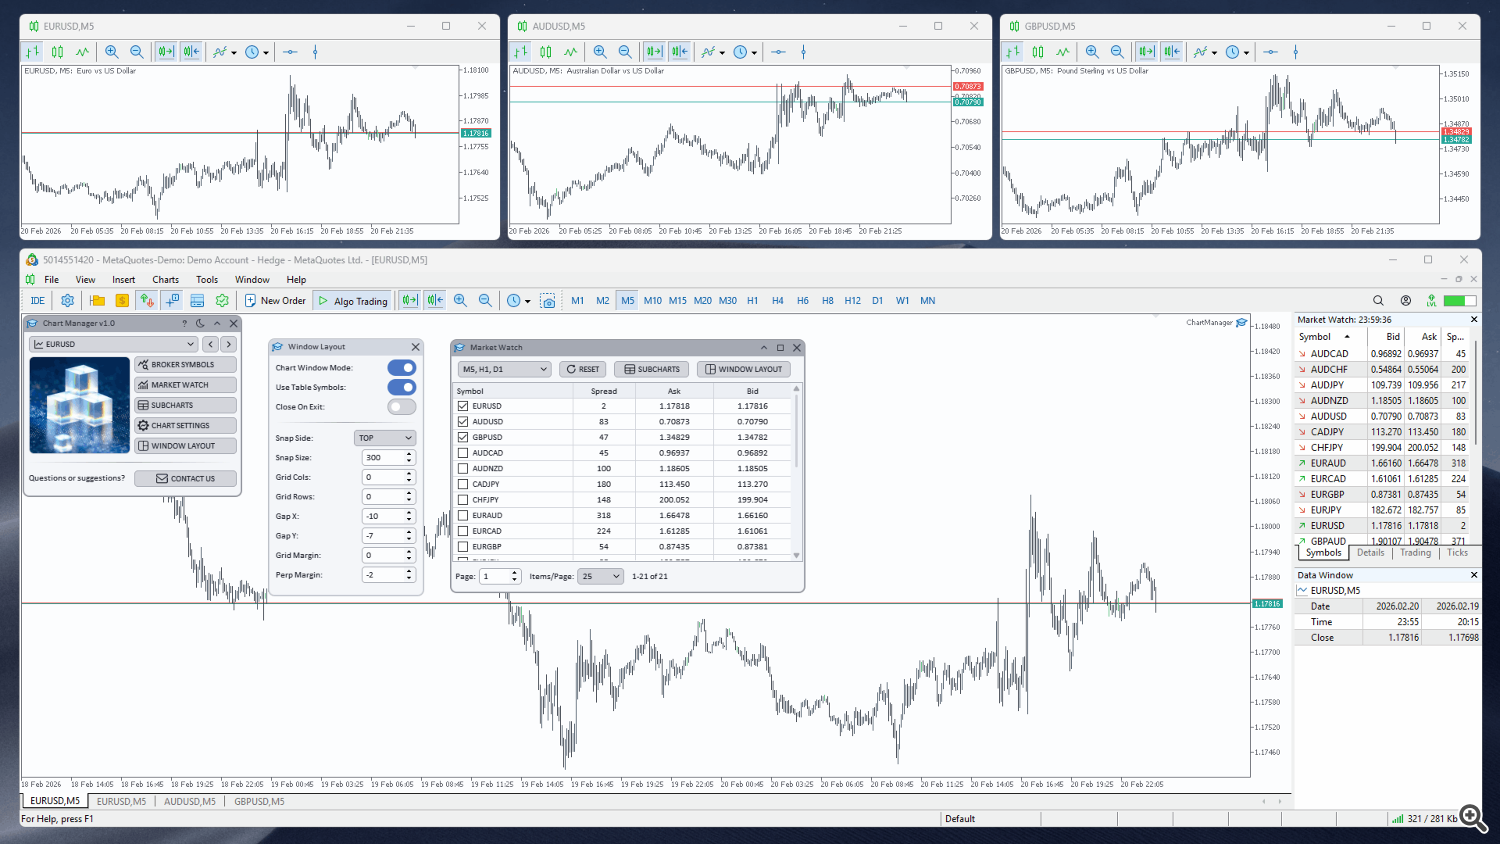Viewport: 1500px width, 844px height.
Task: Enable the Close On Exit switch
Action: pos(402,407)
